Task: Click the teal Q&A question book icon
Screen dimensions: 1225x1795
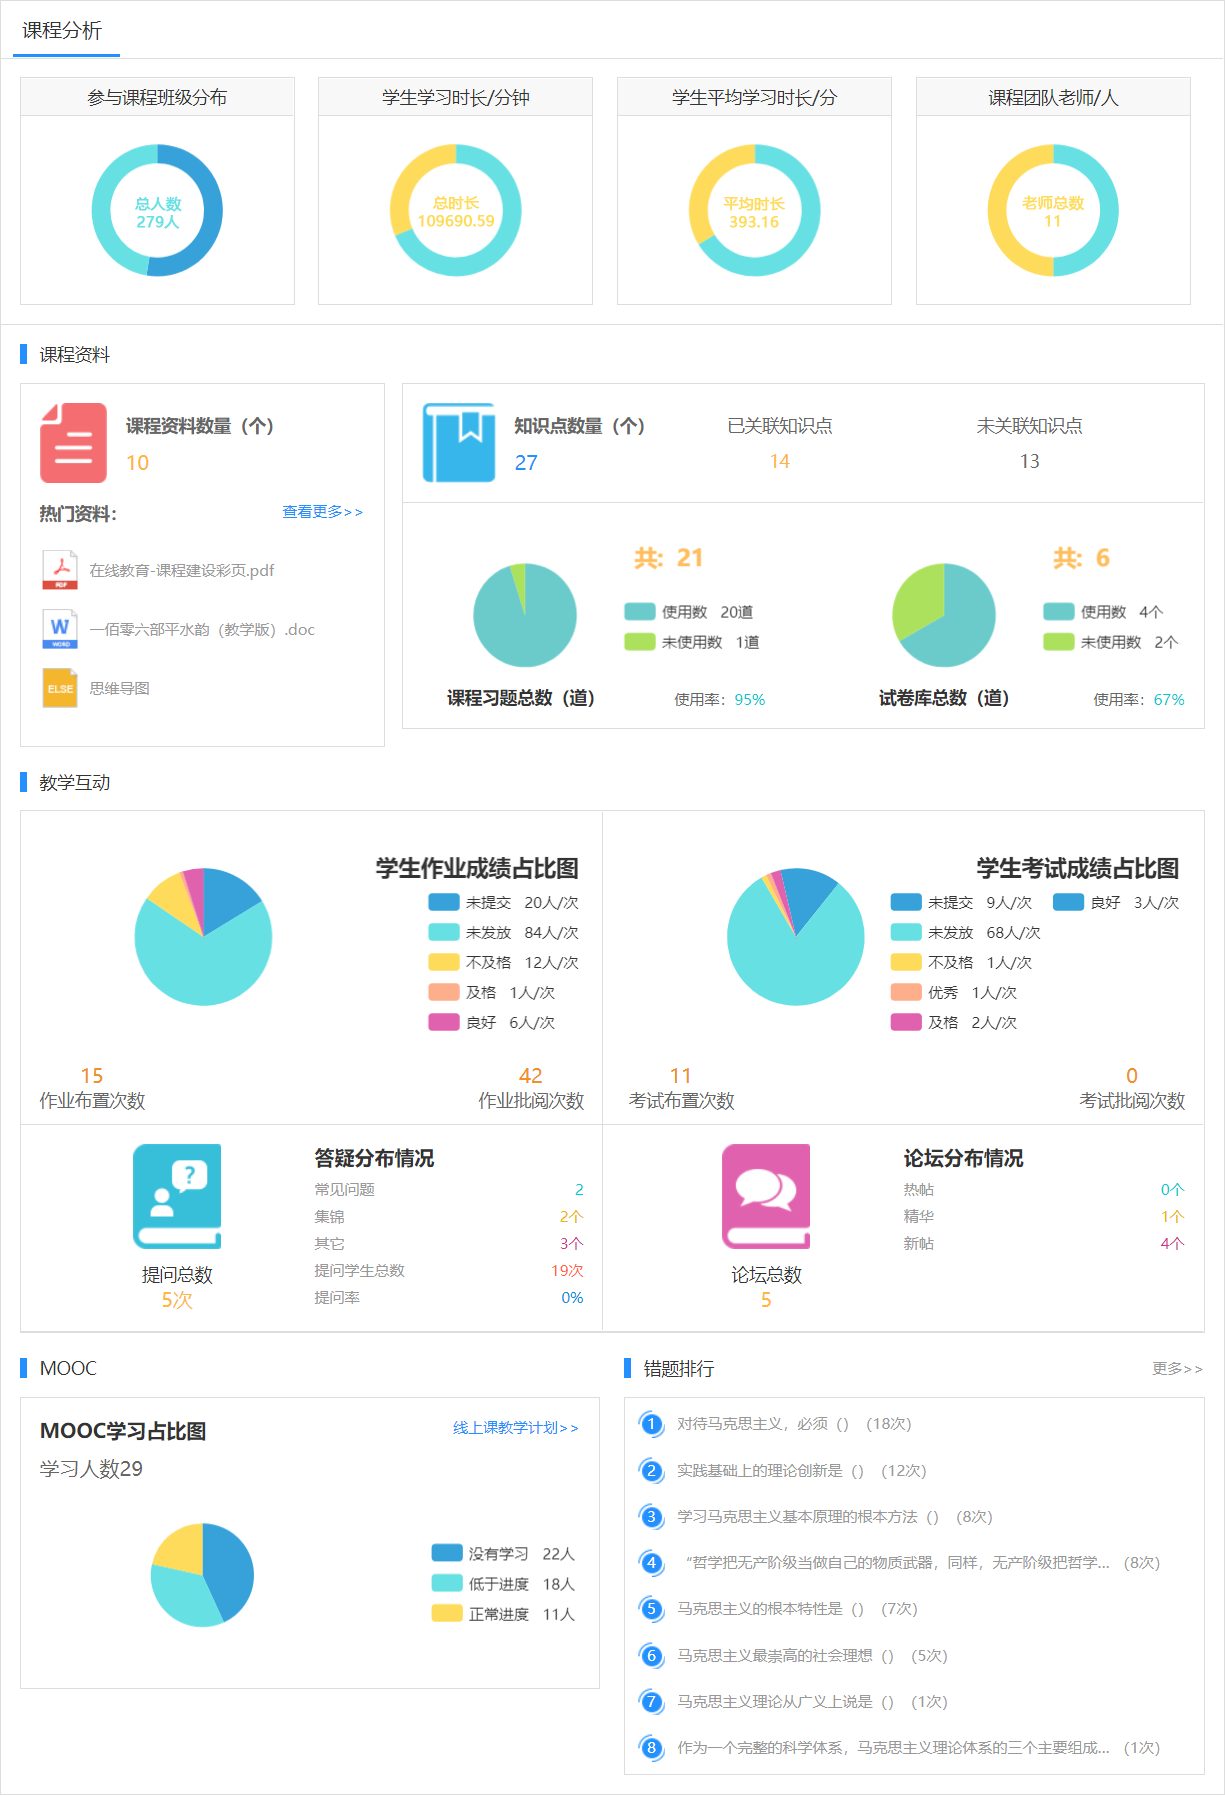Action: (x=177, y=1196)
